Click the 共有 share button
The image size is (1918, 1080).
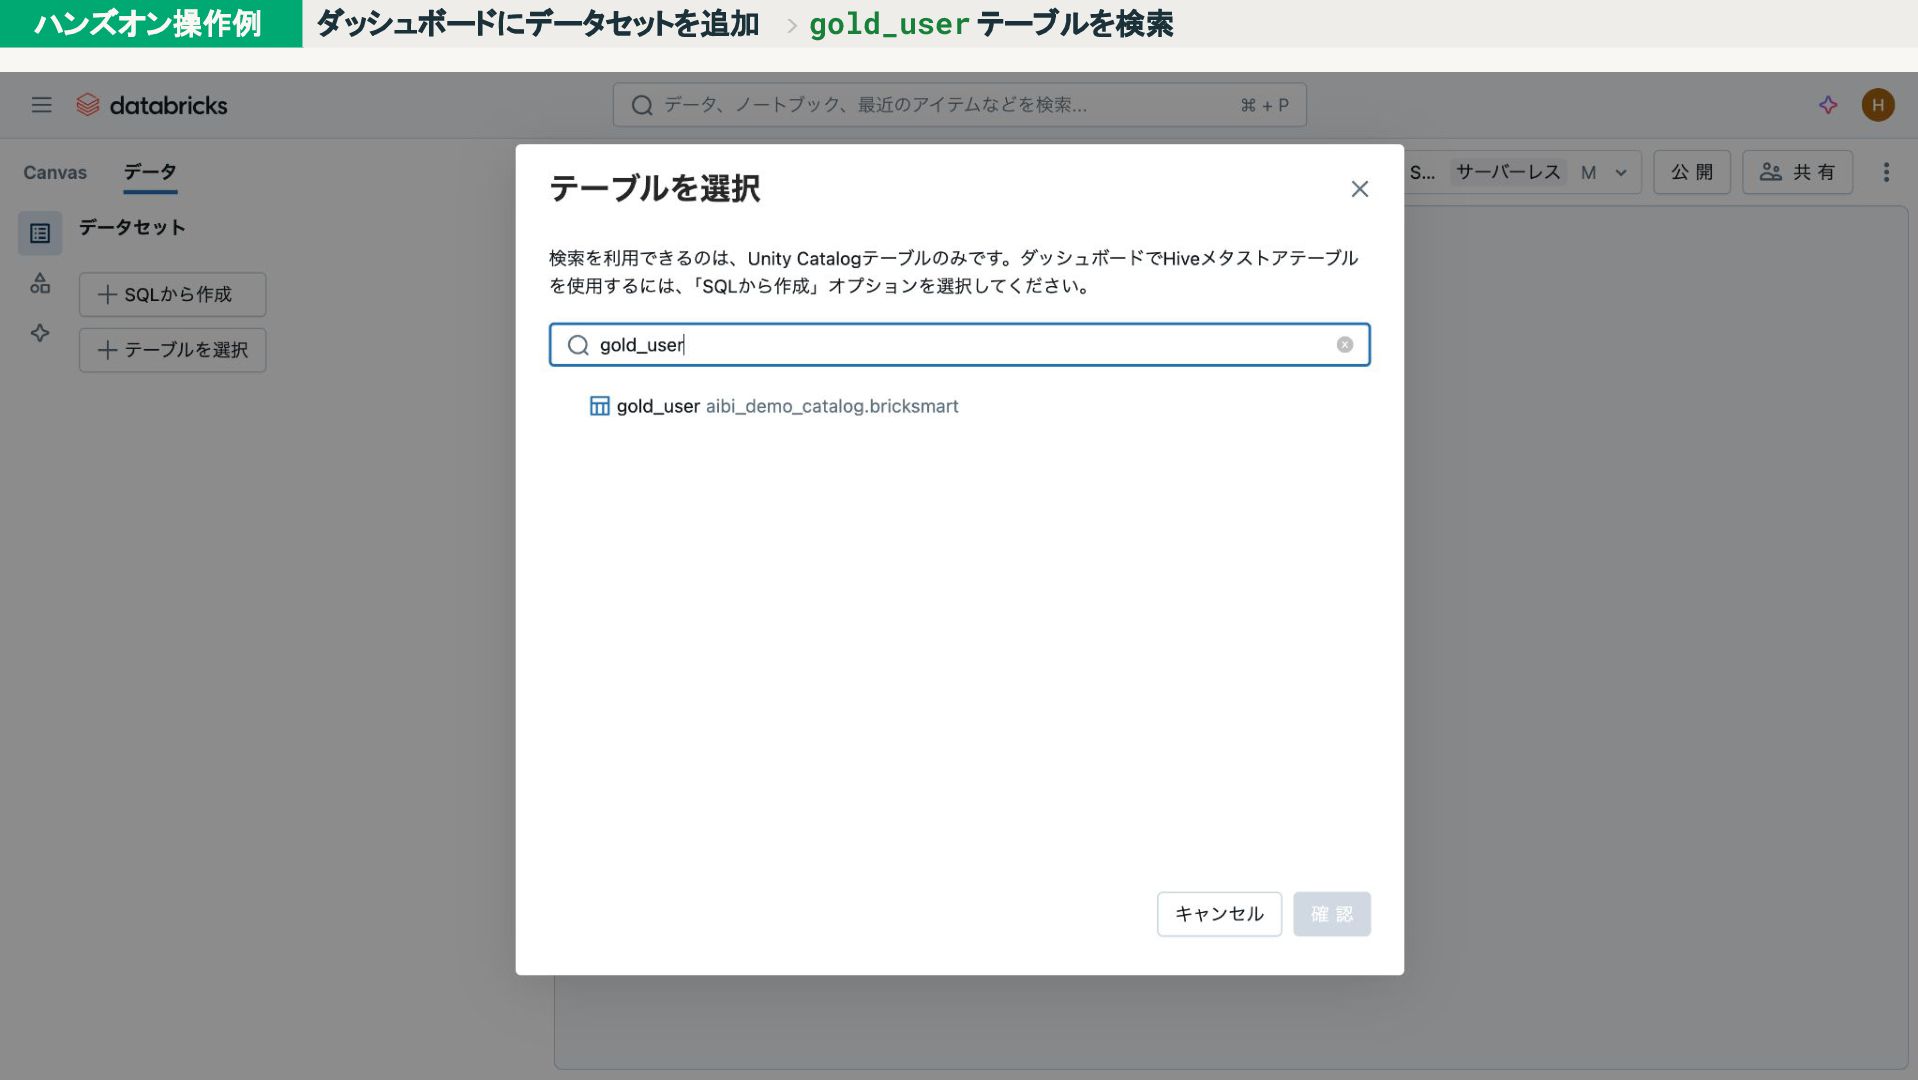tap(1797, 173)
